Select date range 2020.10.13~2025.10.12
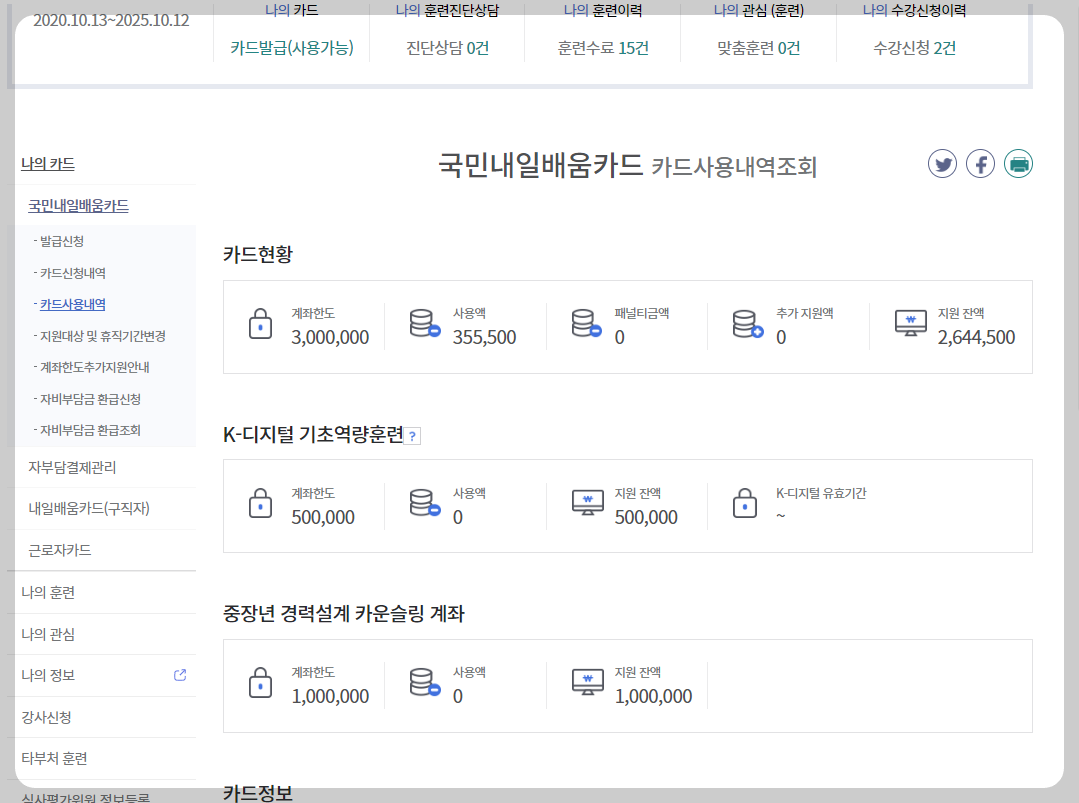The width and height of the screenshot is (1079, 803). (x=111, y=20)
